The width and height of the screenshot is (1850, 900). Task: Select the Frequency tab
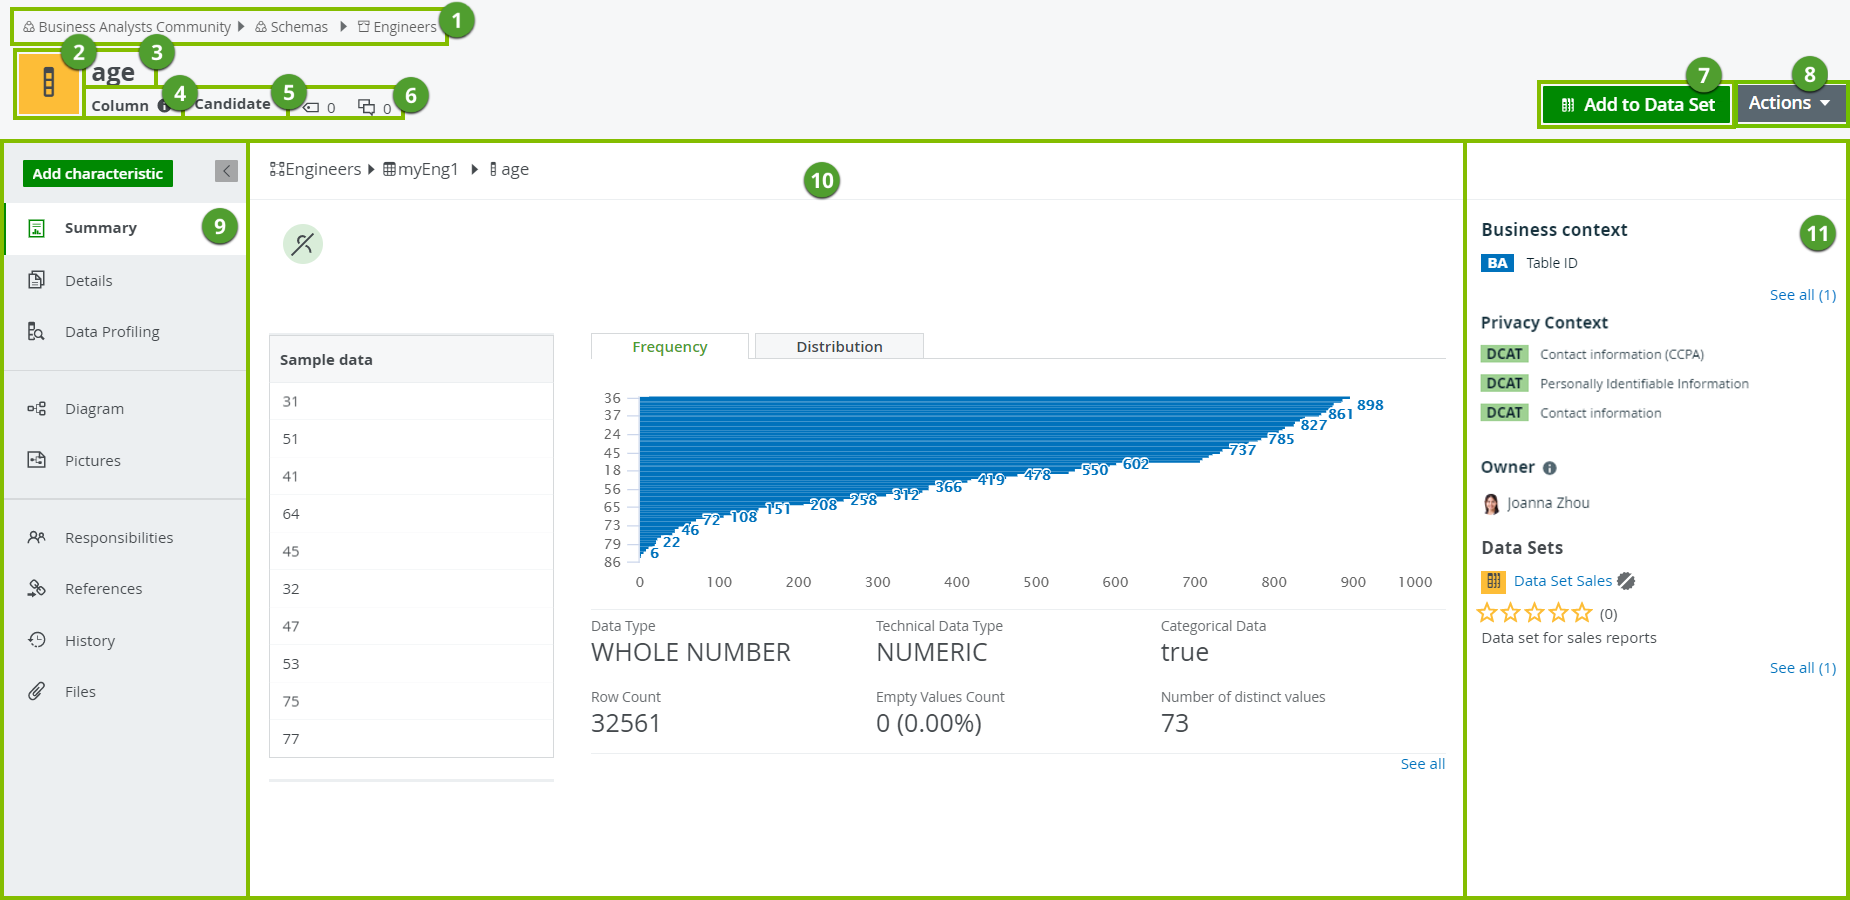669,347
